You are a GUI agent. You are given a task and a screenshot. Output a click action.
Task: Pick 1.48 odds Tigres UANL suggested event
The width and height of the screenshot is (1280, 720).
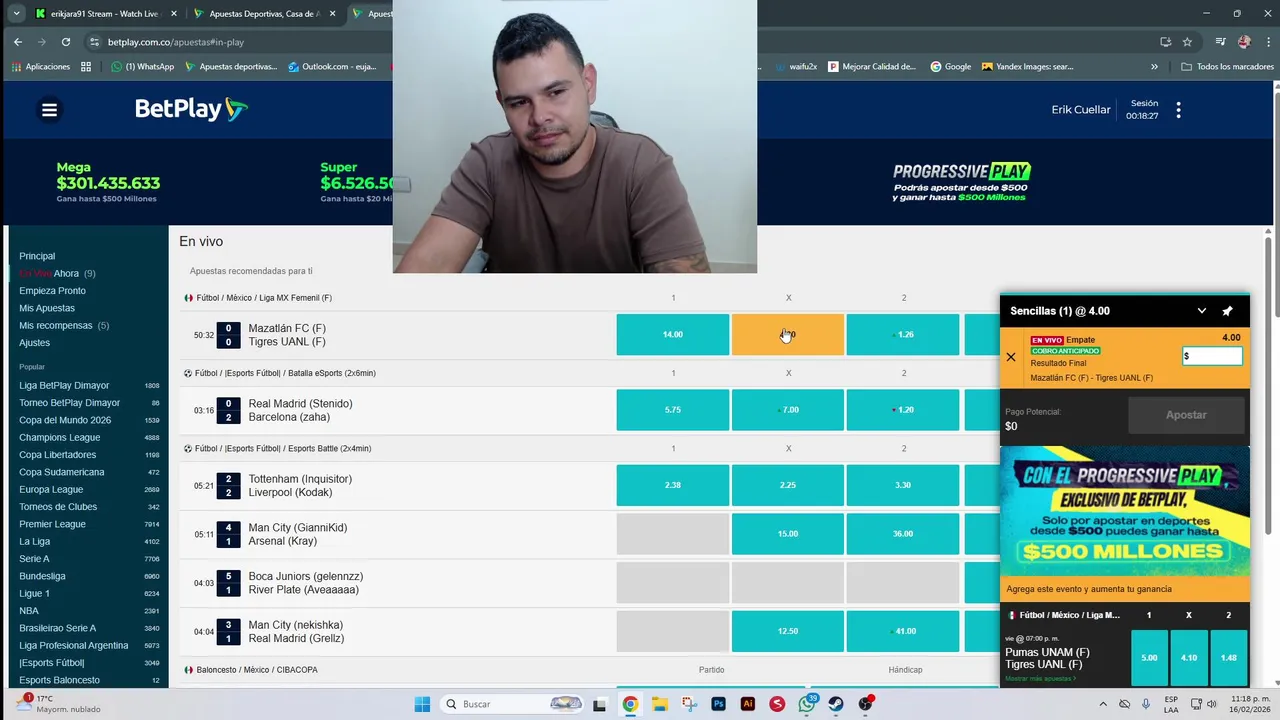click(x=1229, y=658)
